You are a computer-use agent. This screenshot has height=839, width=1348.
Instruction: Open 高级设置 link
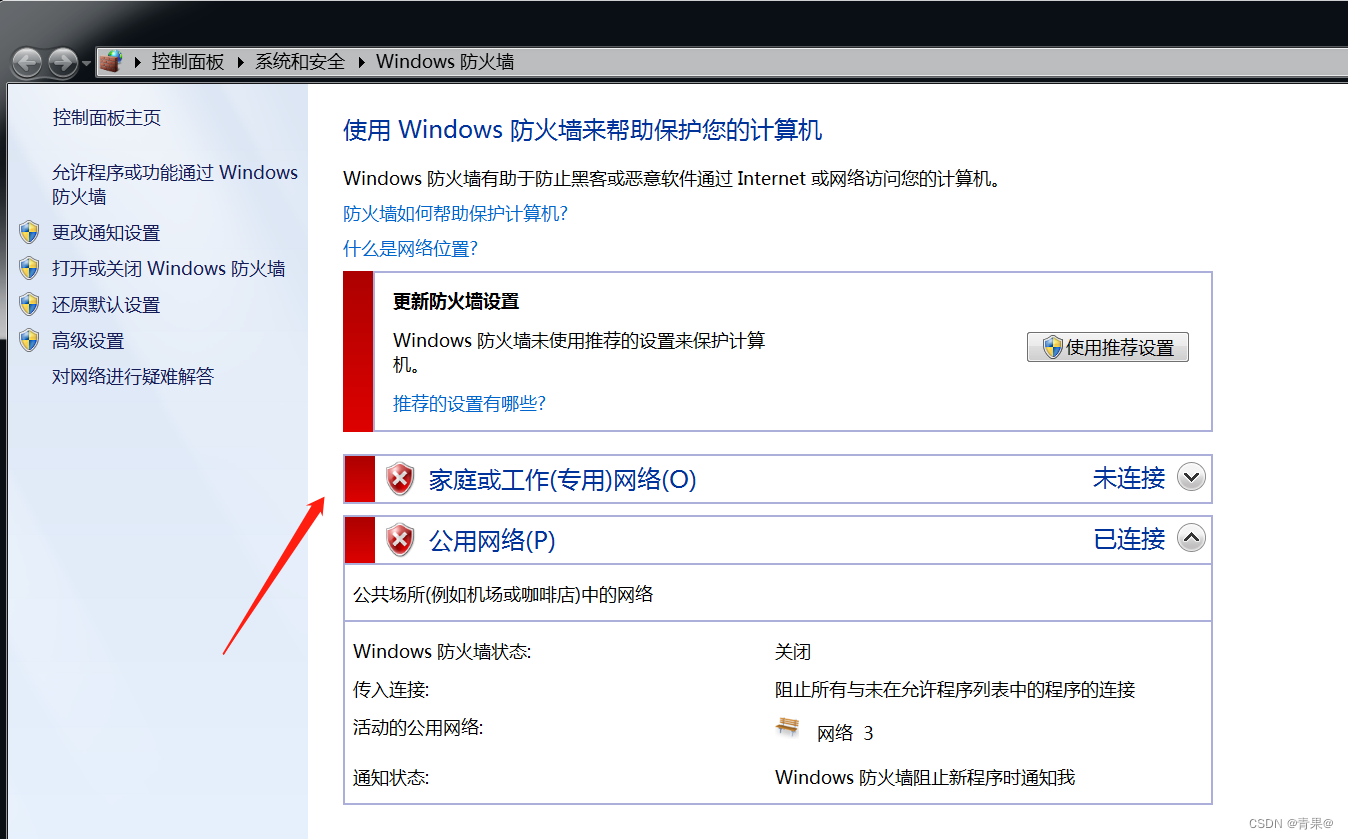(x=88, y=341)
